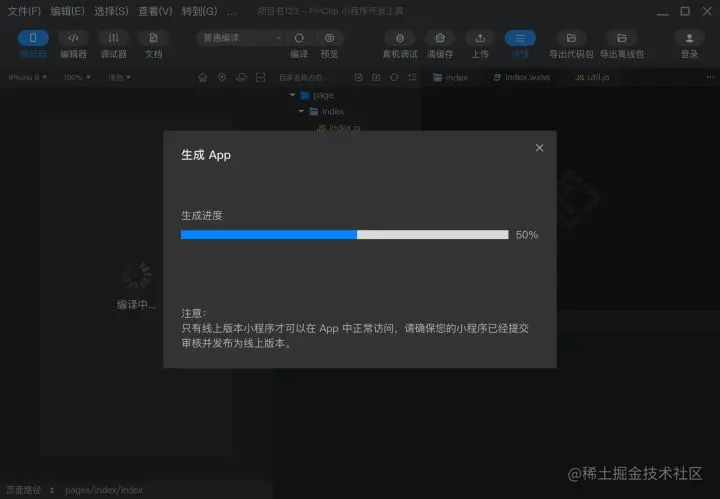Open the iPhone device model dropdown
The width and height of the screenshot is (720, 499).
tap(28, 77)
